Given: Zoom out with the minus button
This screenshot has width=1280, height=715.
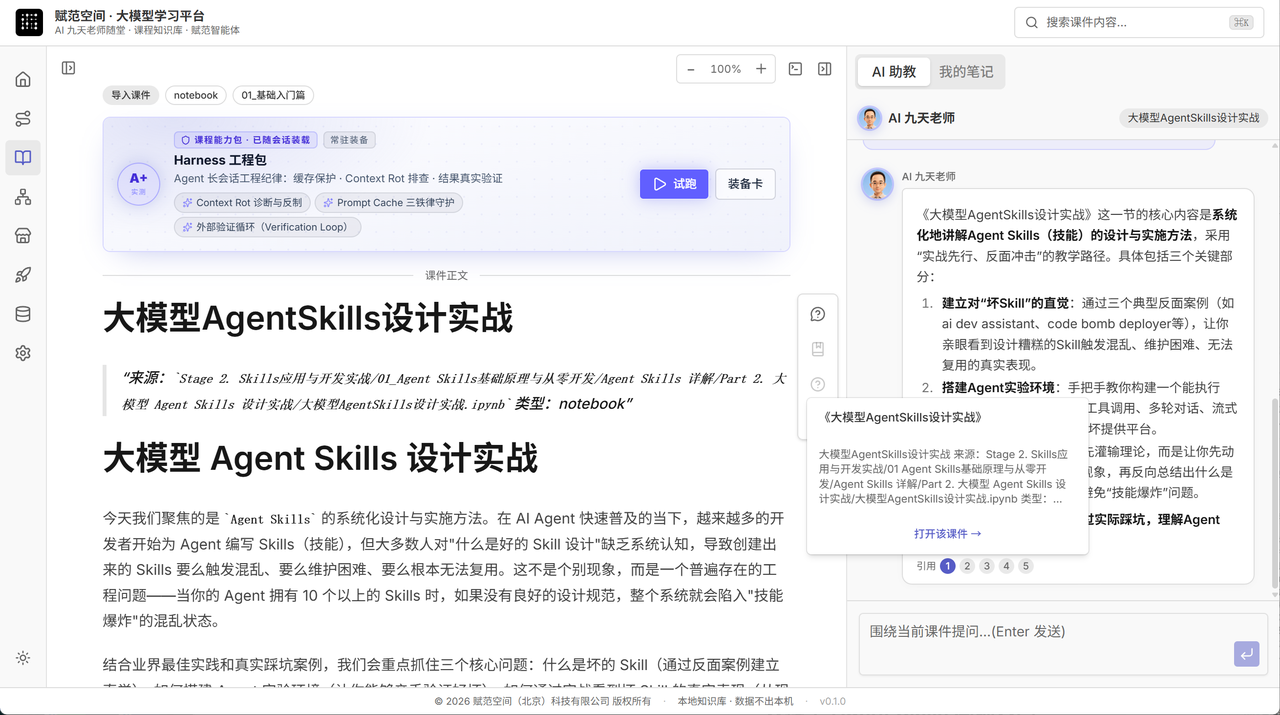Looking at the screenshot, I should (x=691, y=69).
